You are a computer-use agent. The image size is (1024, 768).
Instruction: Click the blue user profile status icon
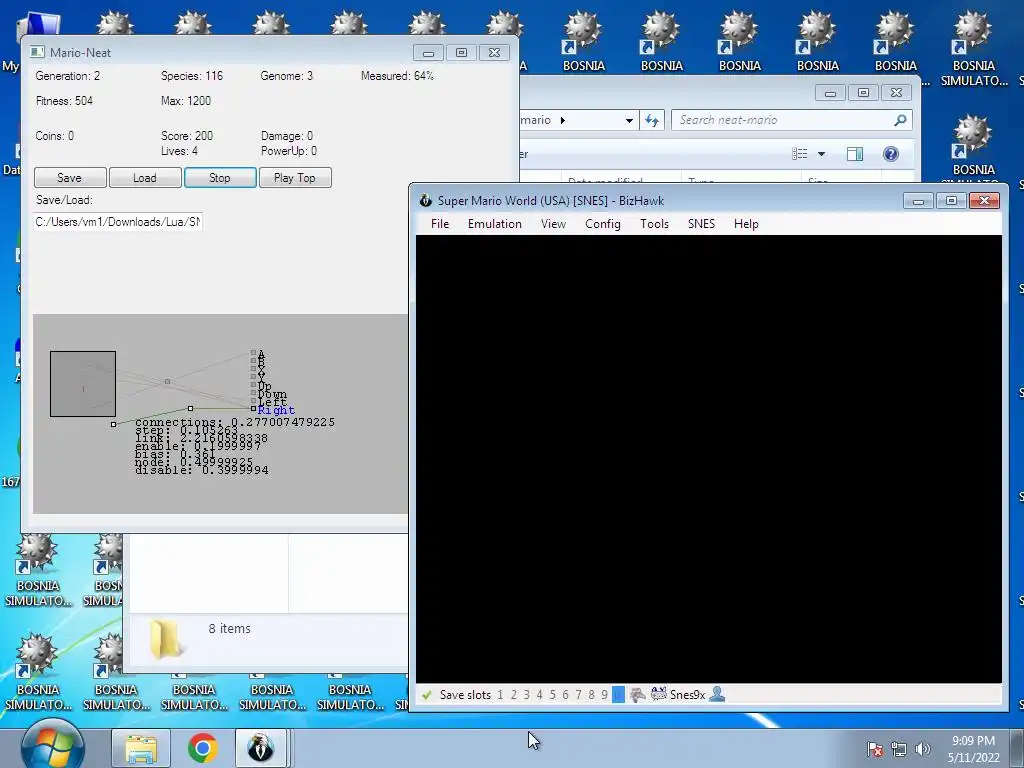coord(717,694)
